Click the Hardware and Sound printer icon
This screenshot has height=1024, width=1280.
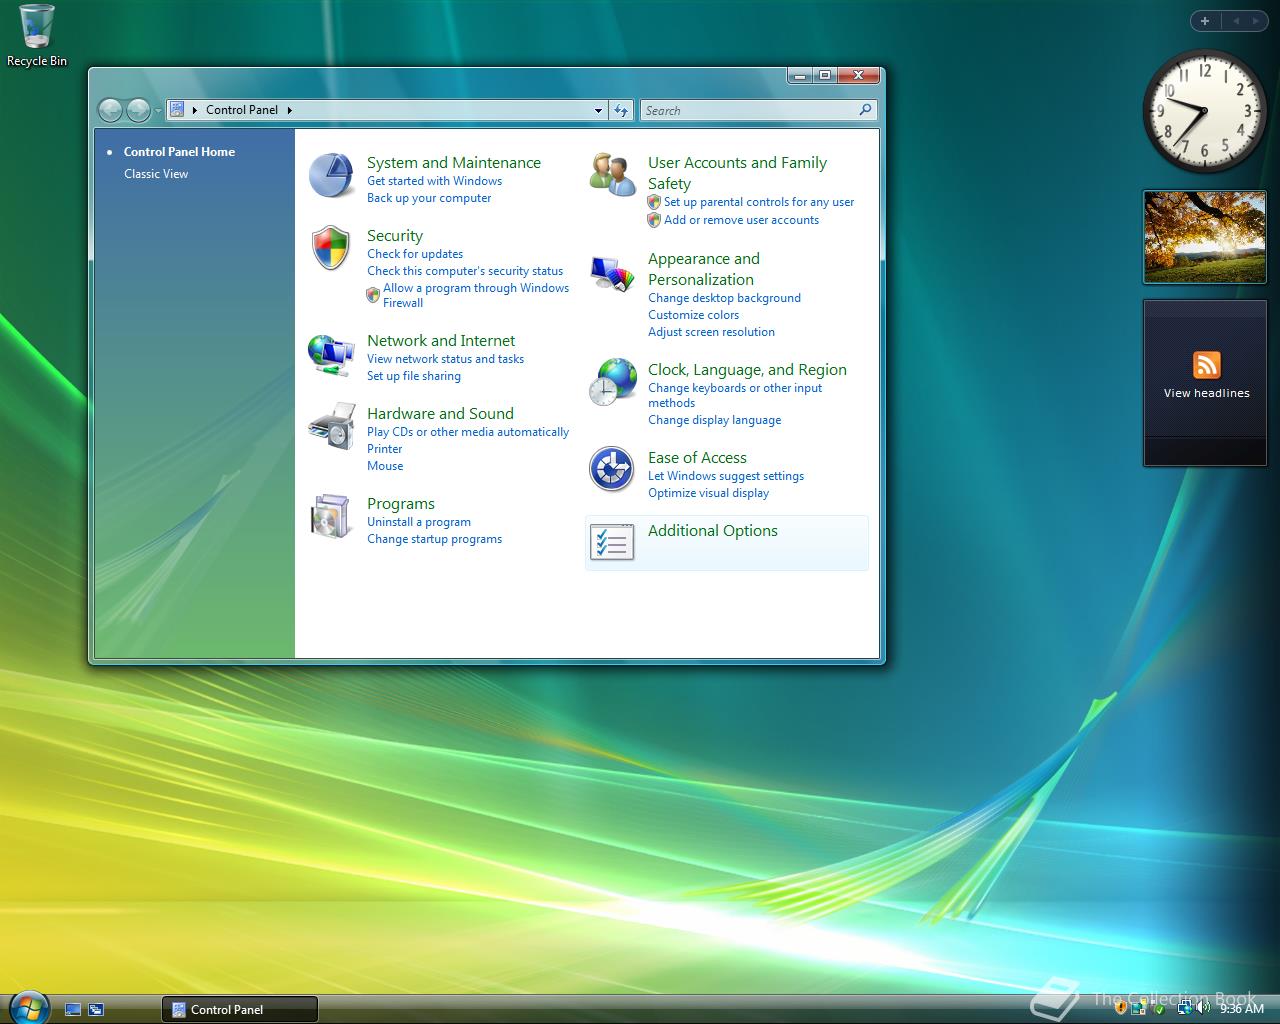(331, 427)
